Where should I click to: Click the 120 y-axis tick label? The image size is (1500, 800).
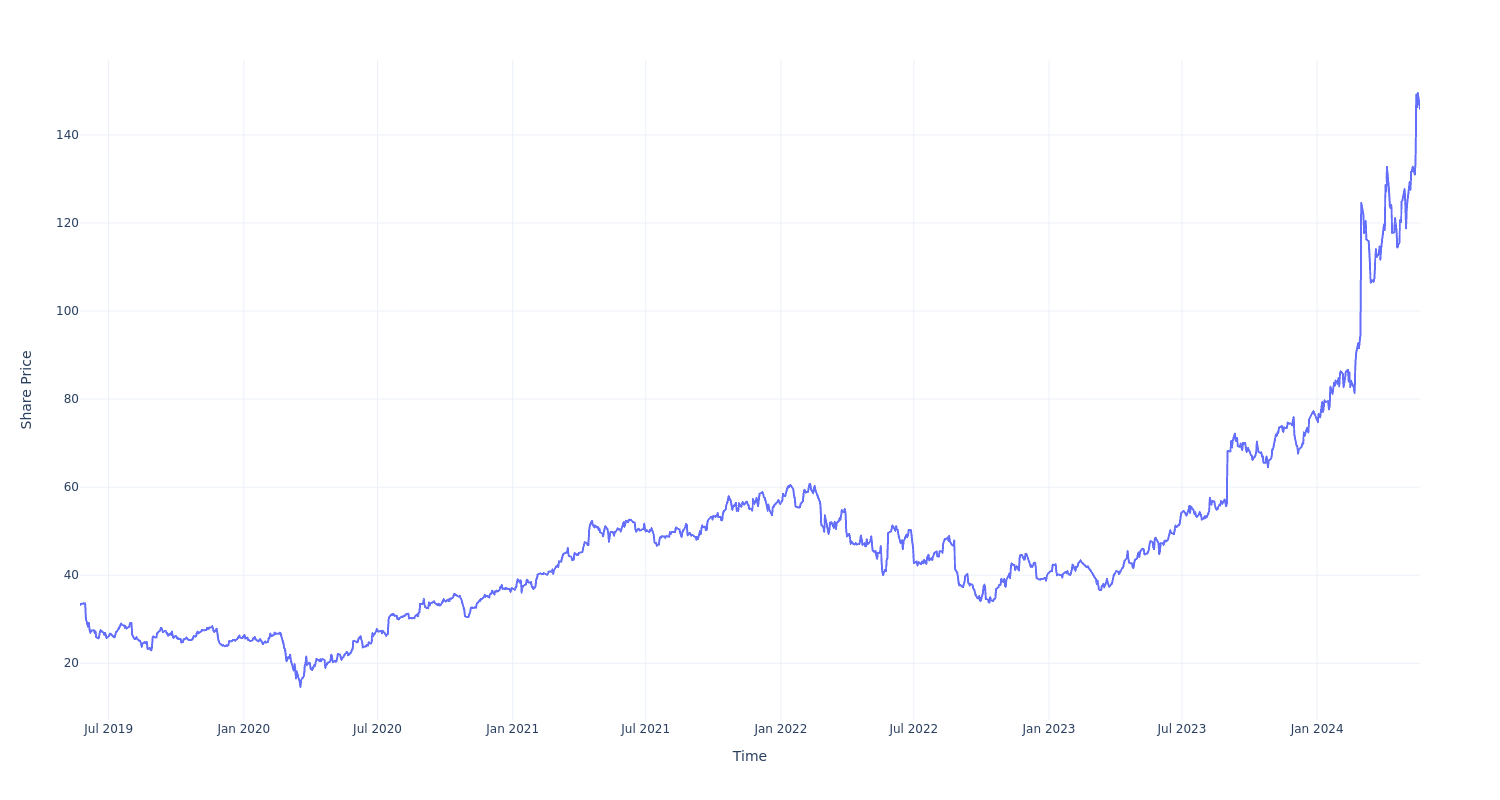pyautogui.click(x=67, y=223)
